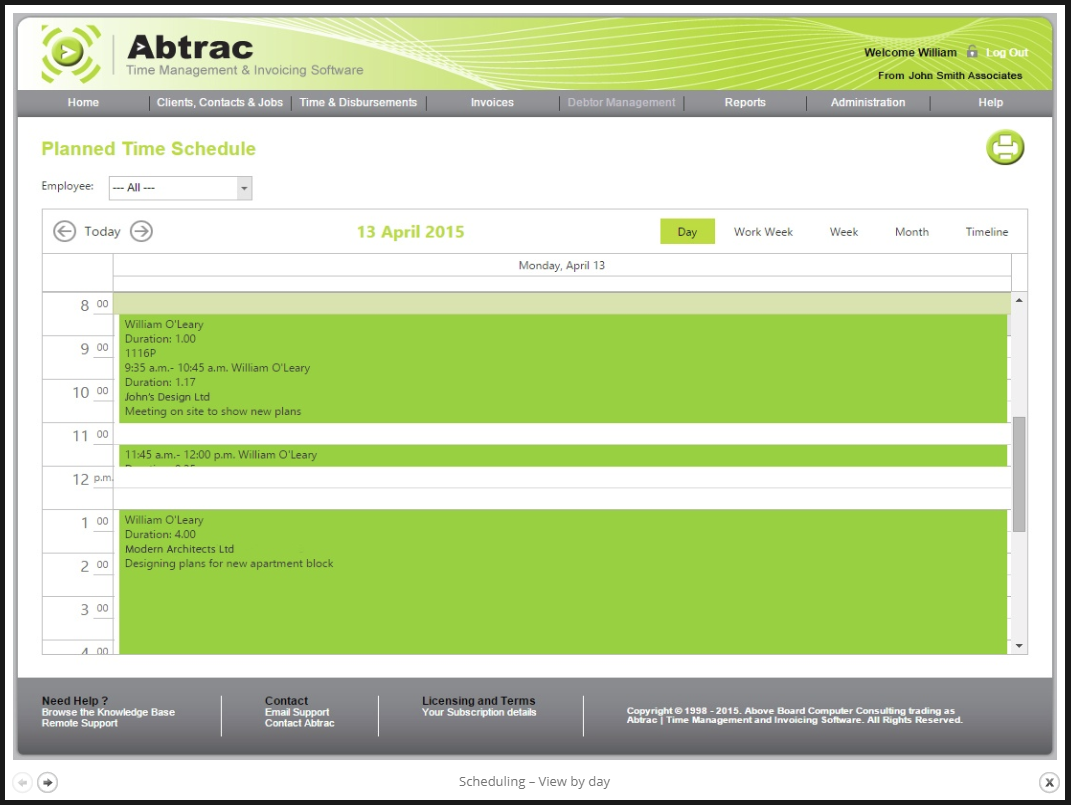Click the 11:00 time slot label
1071x805 pixels.
[x=90, y=436]
